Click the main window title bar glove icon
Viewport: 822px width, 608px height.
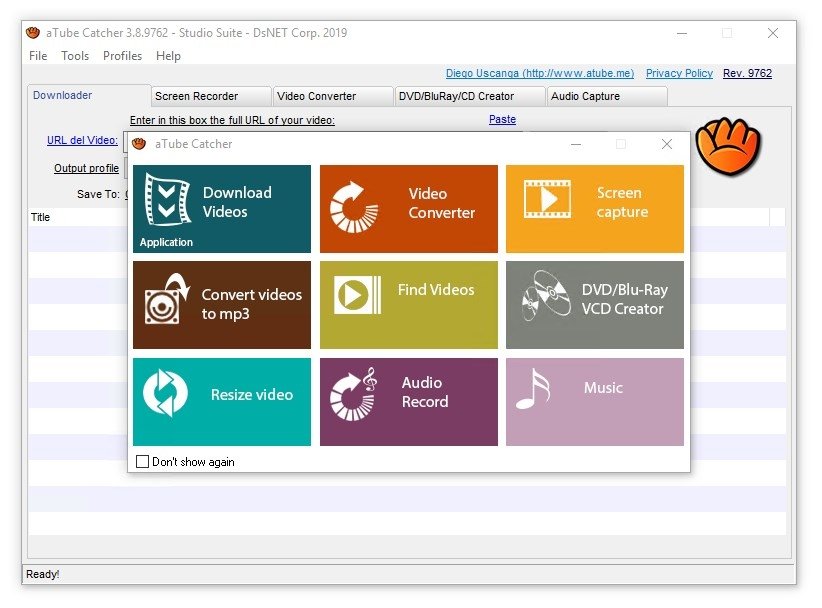point(33,32)
